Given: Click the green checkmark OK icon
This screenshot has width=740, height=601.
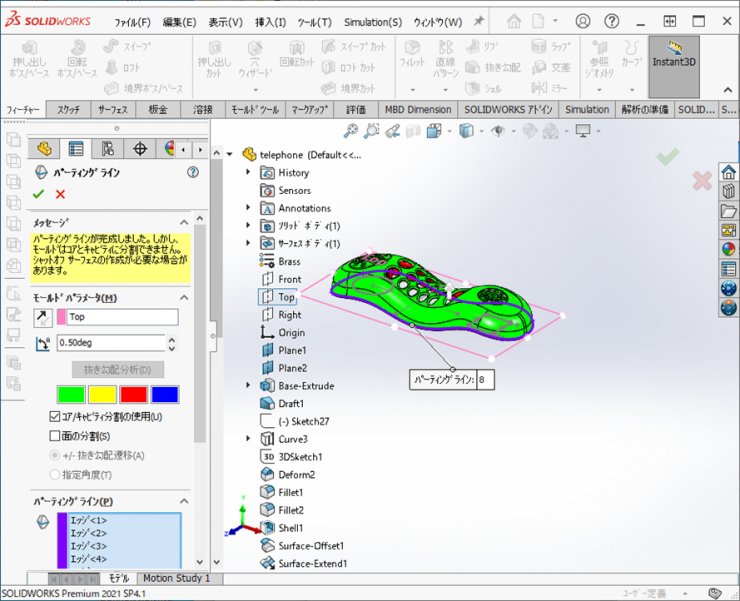Looking at the screenshot, I should (39, 194).
